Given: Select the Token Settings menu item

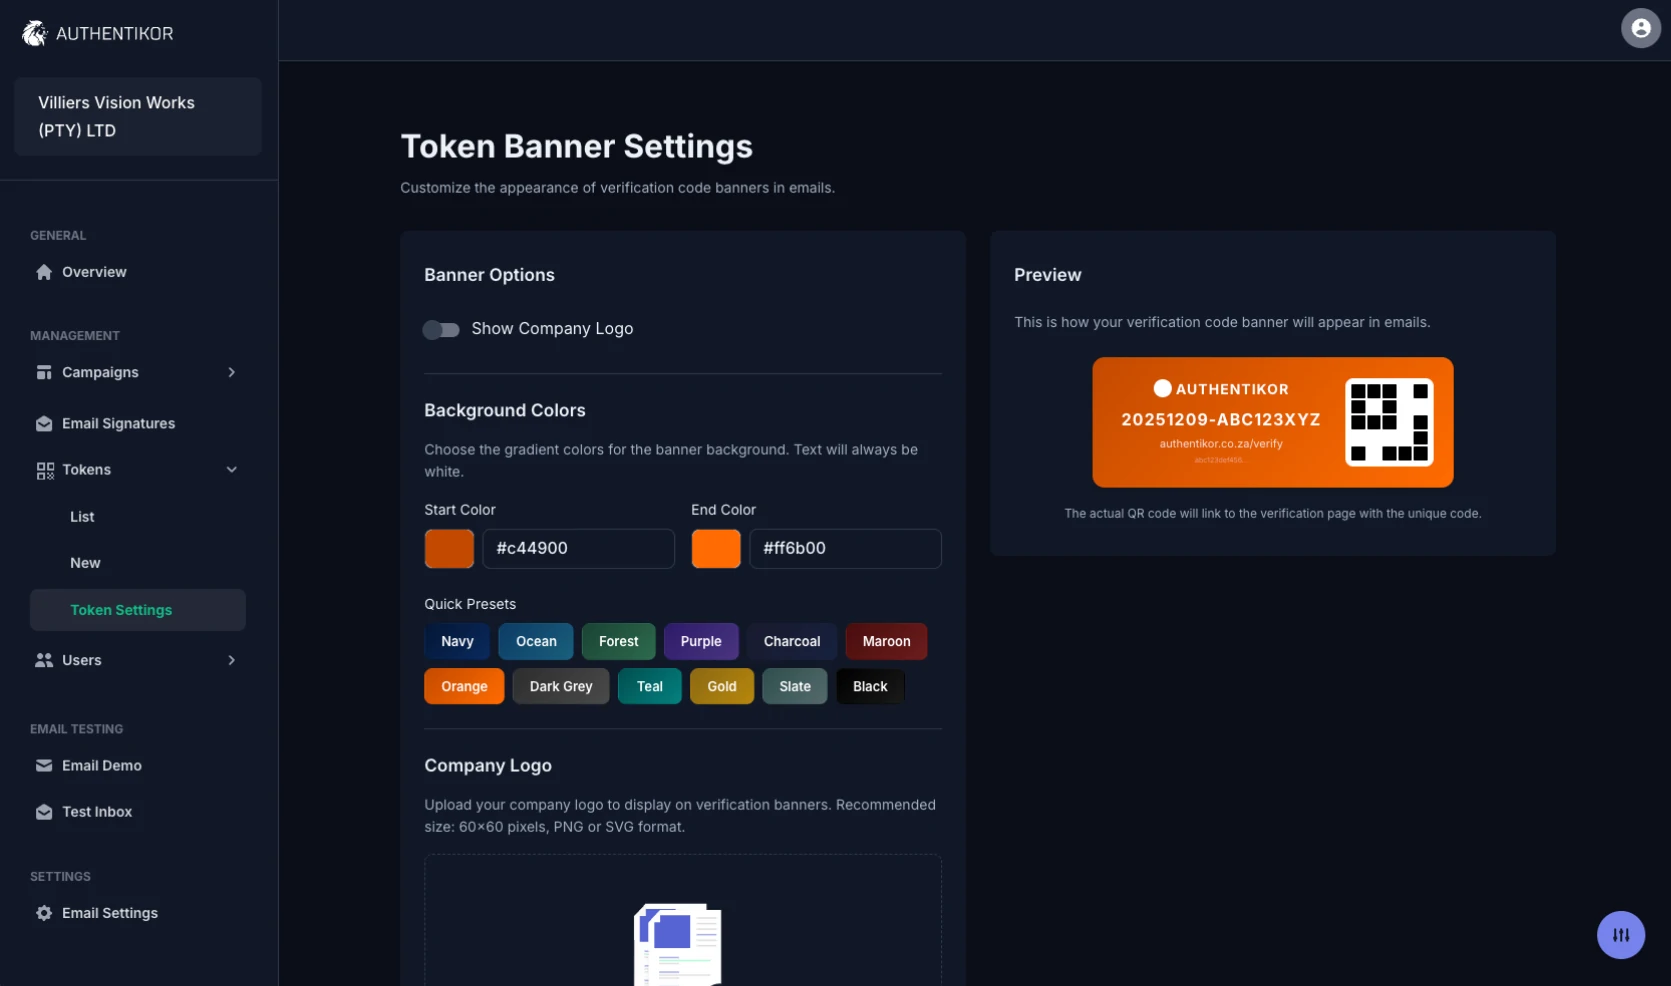Looking at the screenshot, I should [121, 610].
